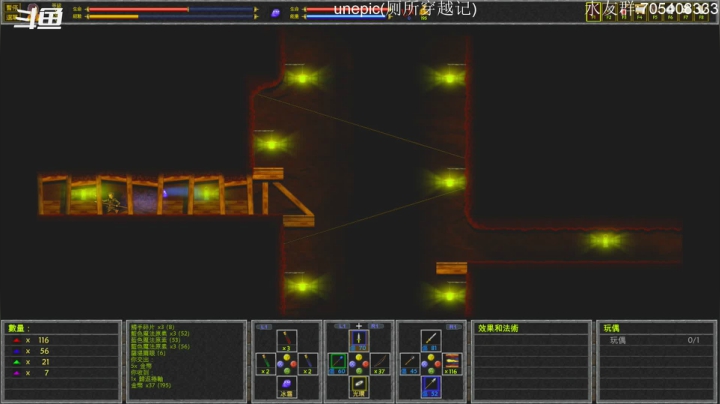The image size is (720, 404).
Task: Click the green orb of right weapon panel
Action: [x=431, y=371]
